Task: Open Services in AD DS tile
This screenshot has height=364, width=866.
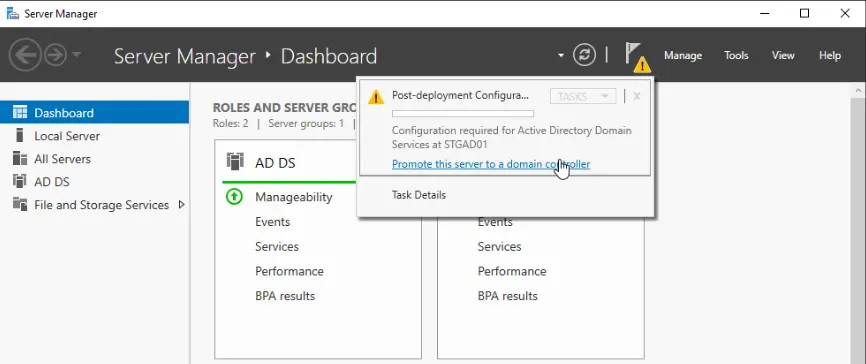Action: (277, 246)
